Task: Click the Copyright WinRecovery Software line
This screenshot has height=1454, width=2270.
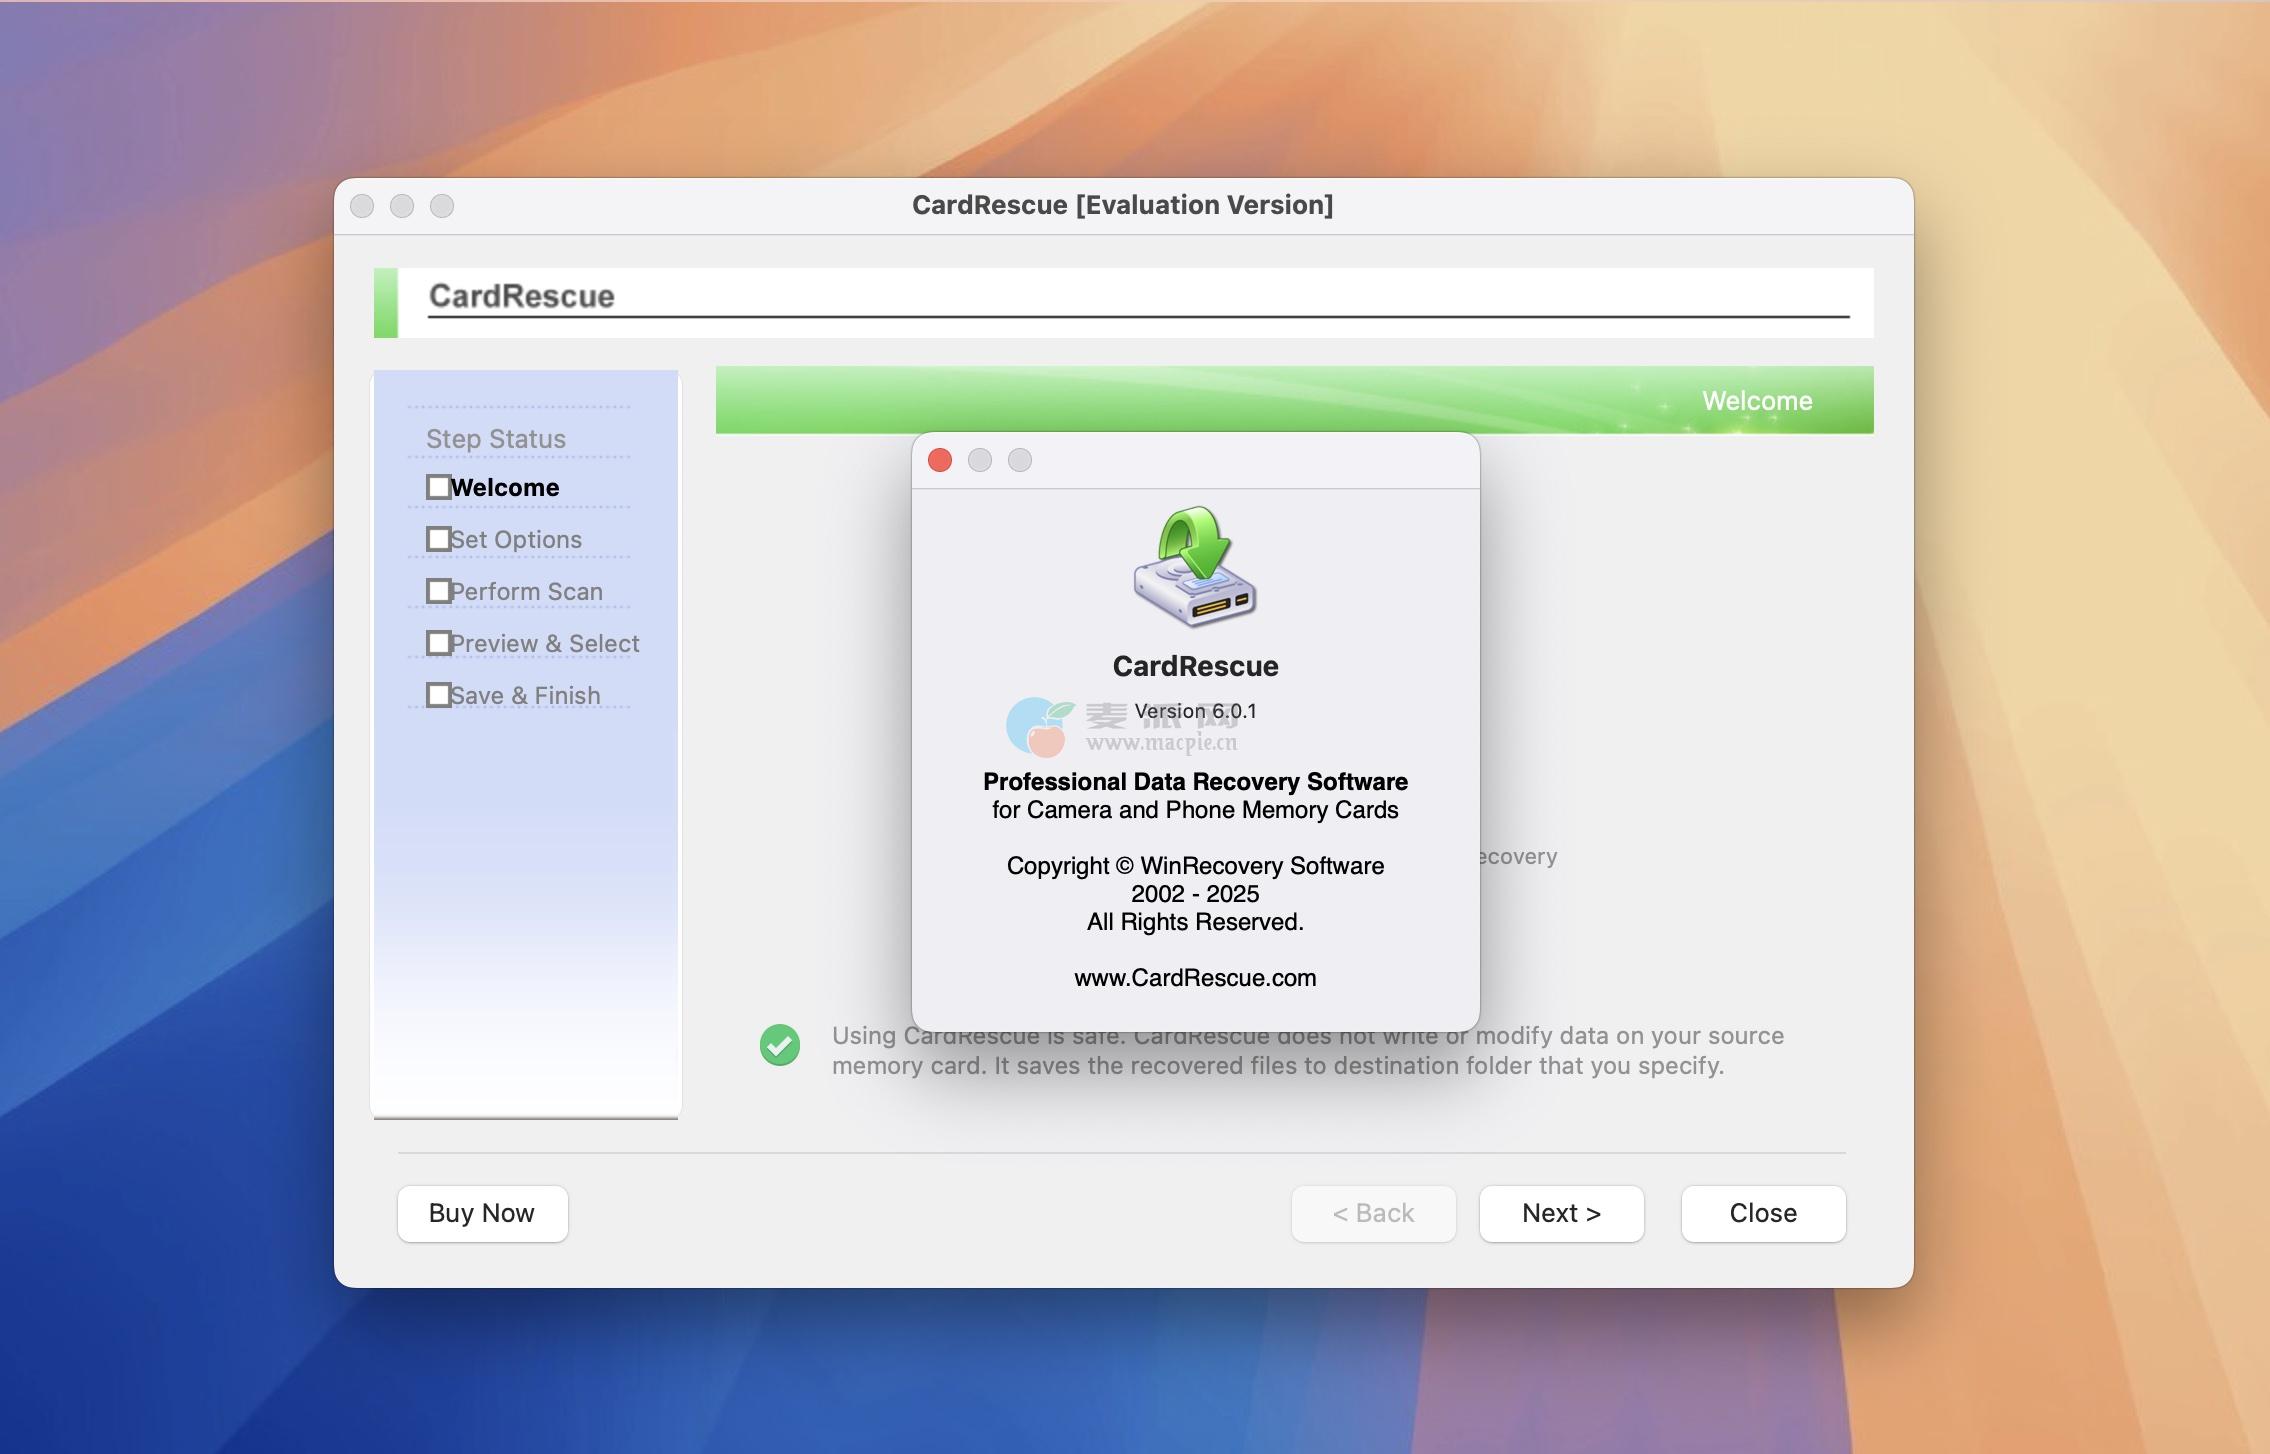Action: point(1195,866)
